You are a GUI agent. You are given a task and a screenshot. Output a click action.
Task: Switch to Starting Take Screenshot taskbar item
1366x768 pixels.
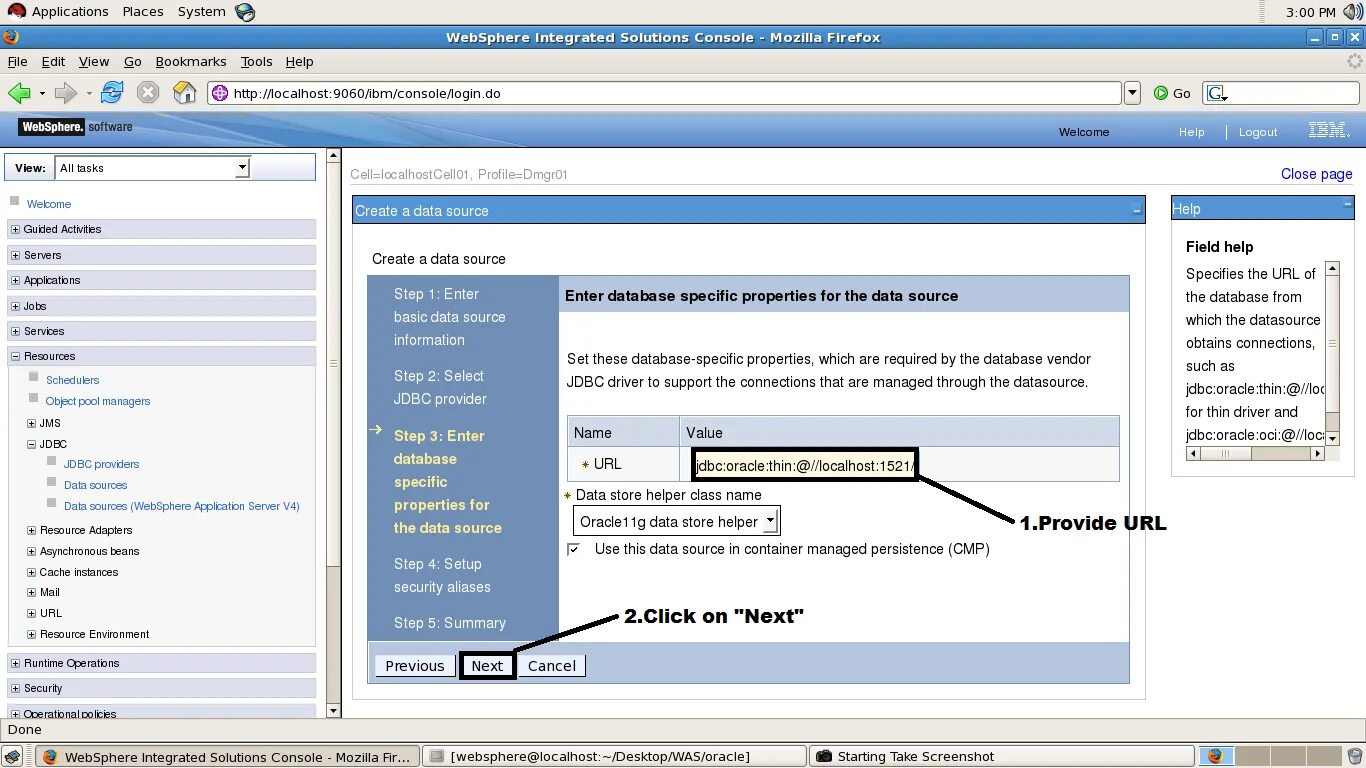point(1001,757)
